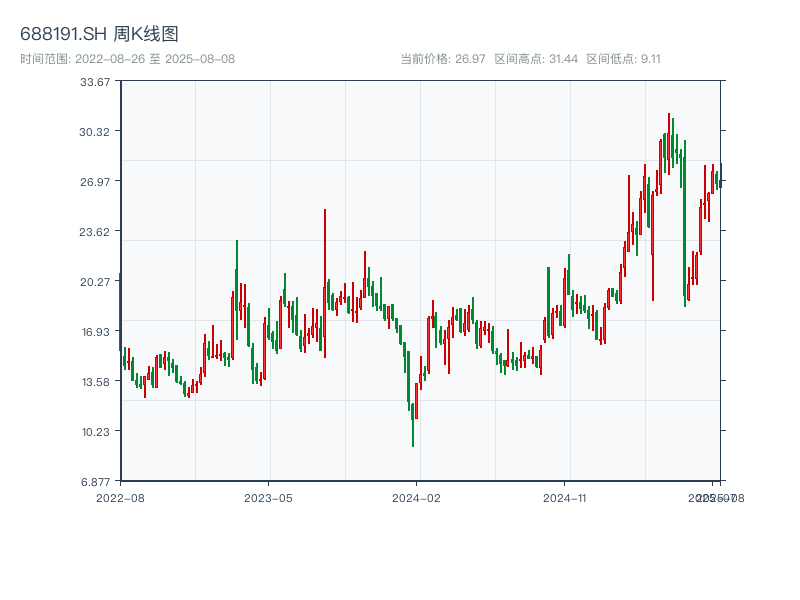Click the 2023-05 x-axis date label

pyautogui.click(x=268, y=497)
